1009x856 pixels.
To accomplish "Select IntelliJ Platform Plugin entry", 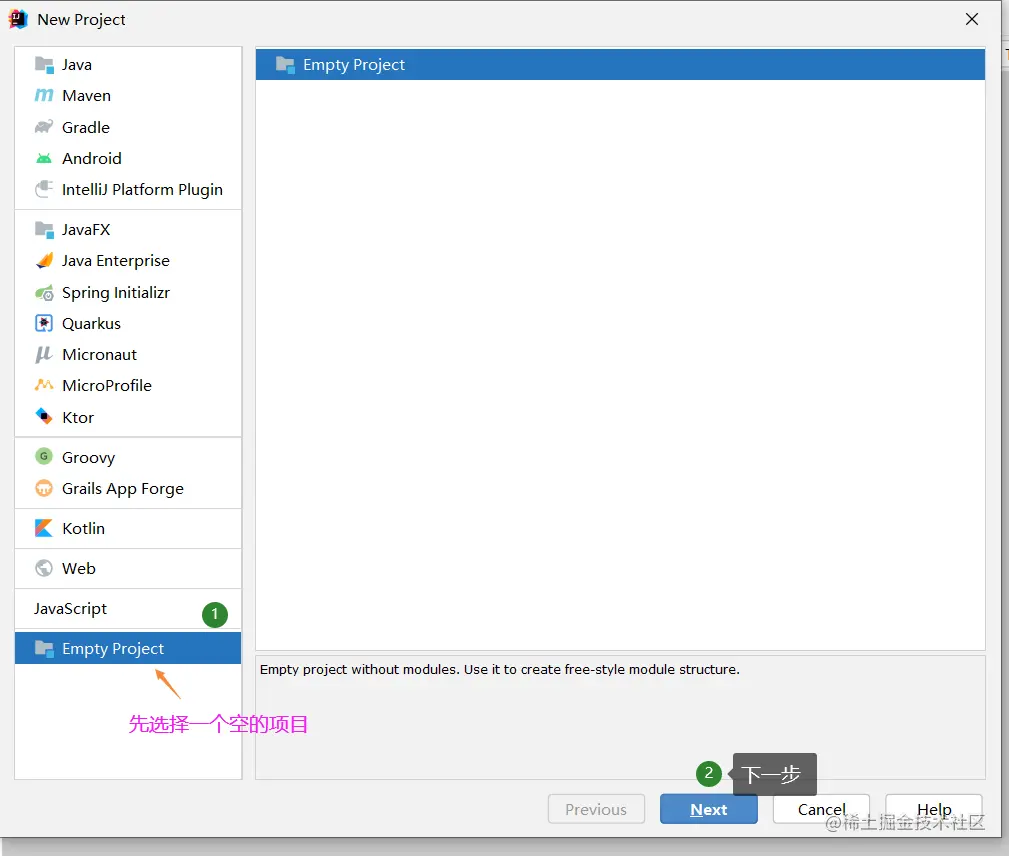I will click(x=128, y=189).
